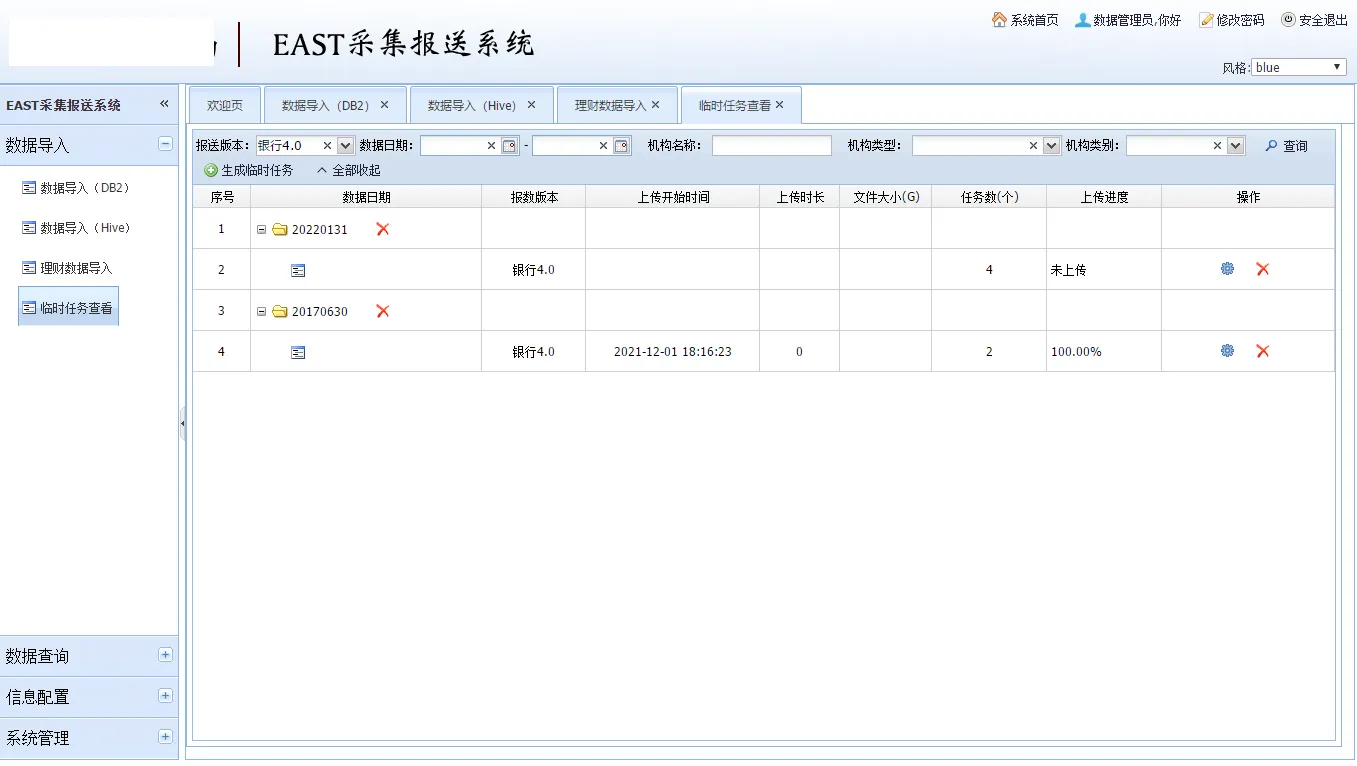Delete the 20220131 folder using red X

coord(382,229)
